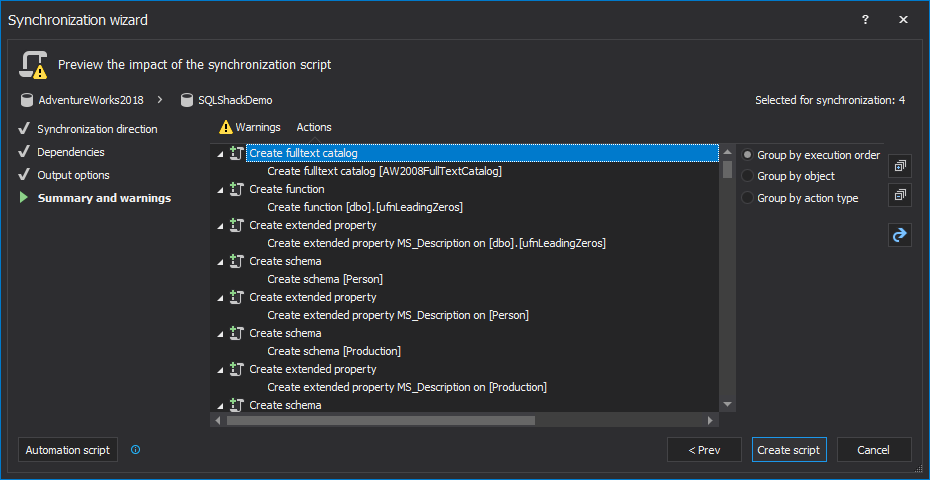This screenshot has height=480, width=930.
Task: Click the Create script button
Action: click(x=789, y=450)
